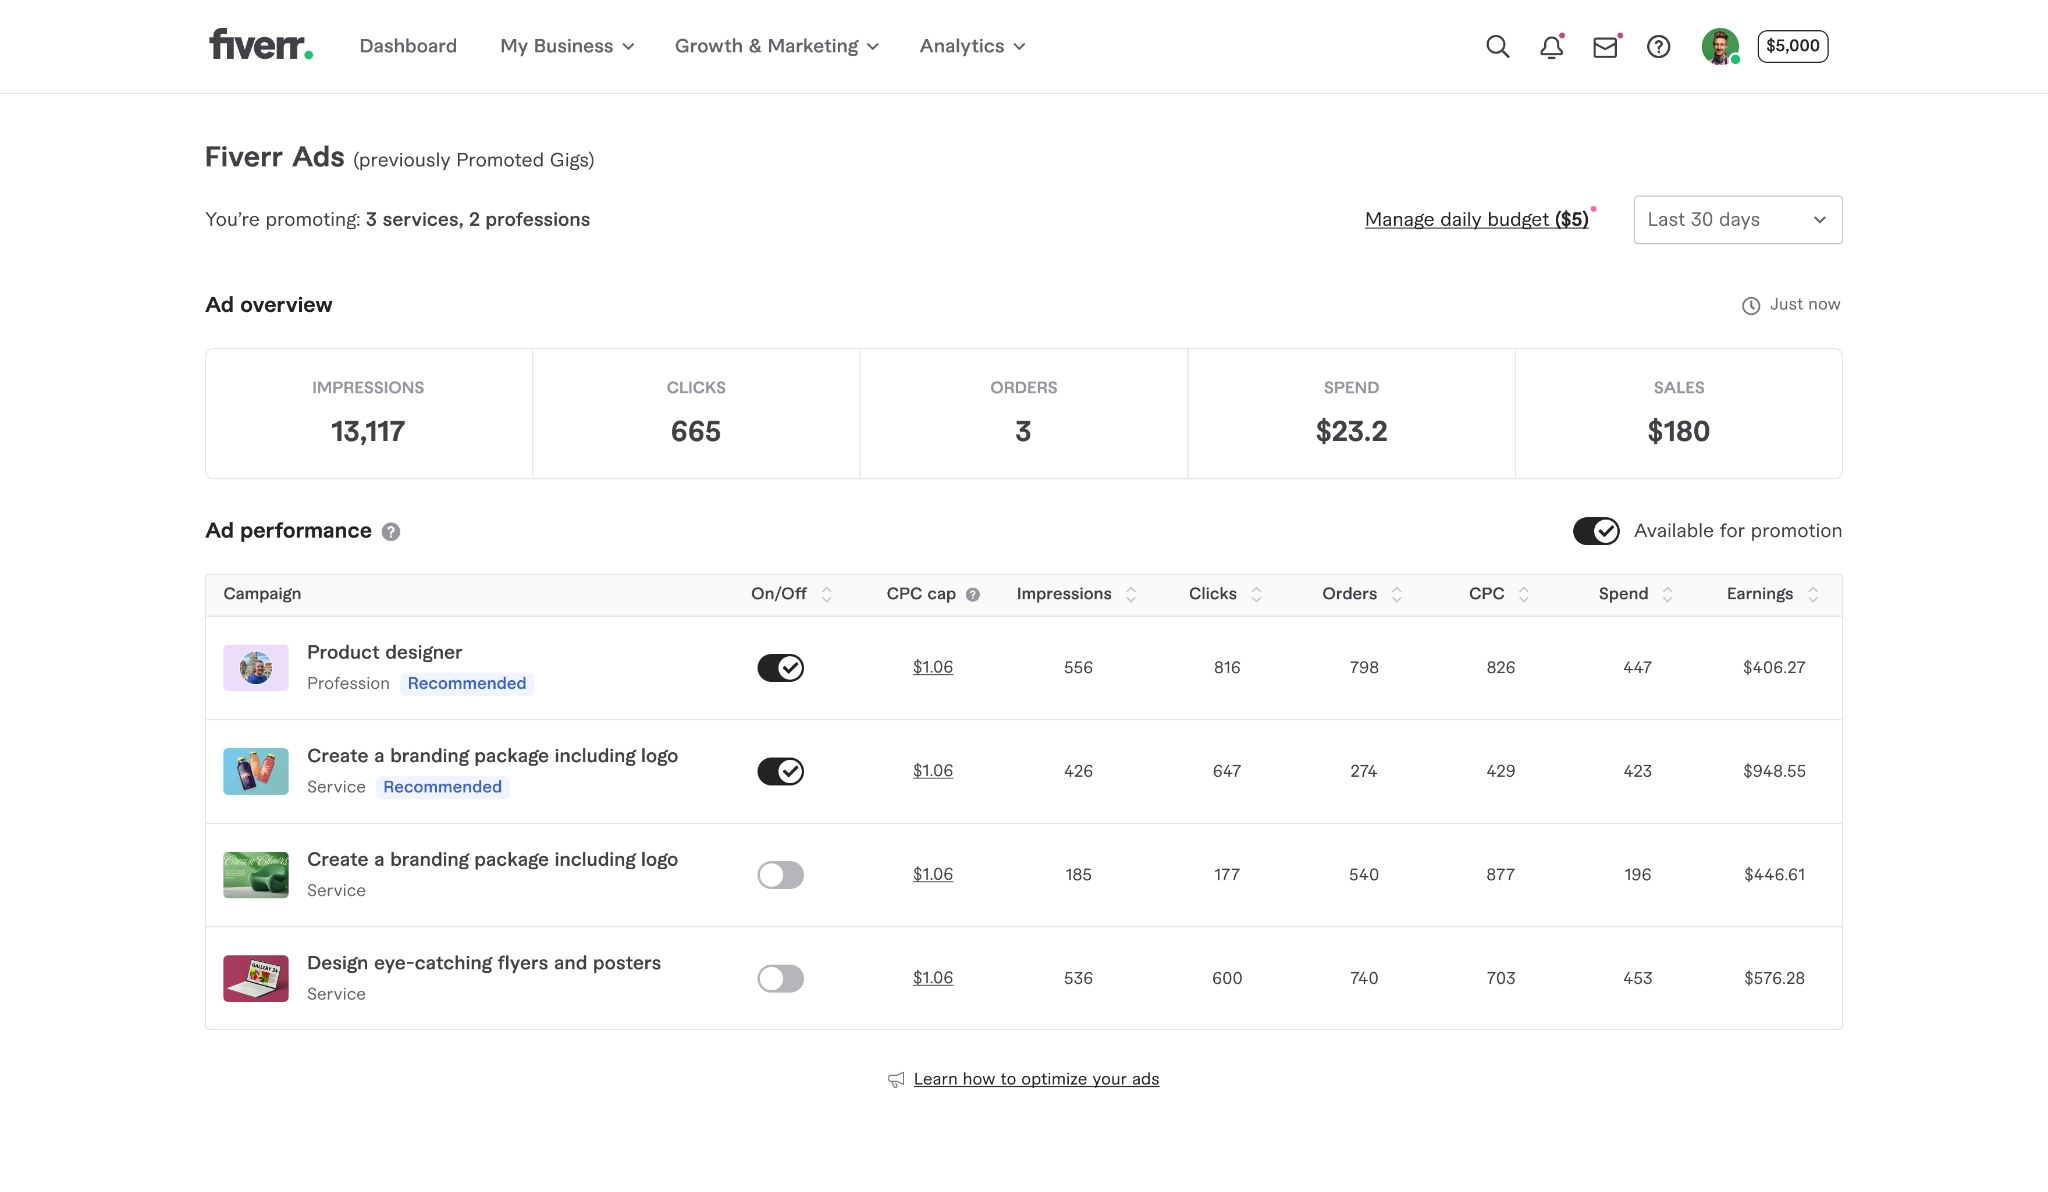
Task: Open the notifications bell
Action: pyautogui.click(x=1551, y=47)
